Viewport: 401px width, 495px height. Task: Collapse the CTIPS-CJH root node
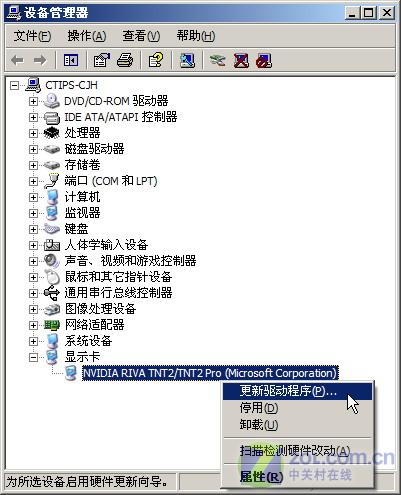click(x=14, y=85)
